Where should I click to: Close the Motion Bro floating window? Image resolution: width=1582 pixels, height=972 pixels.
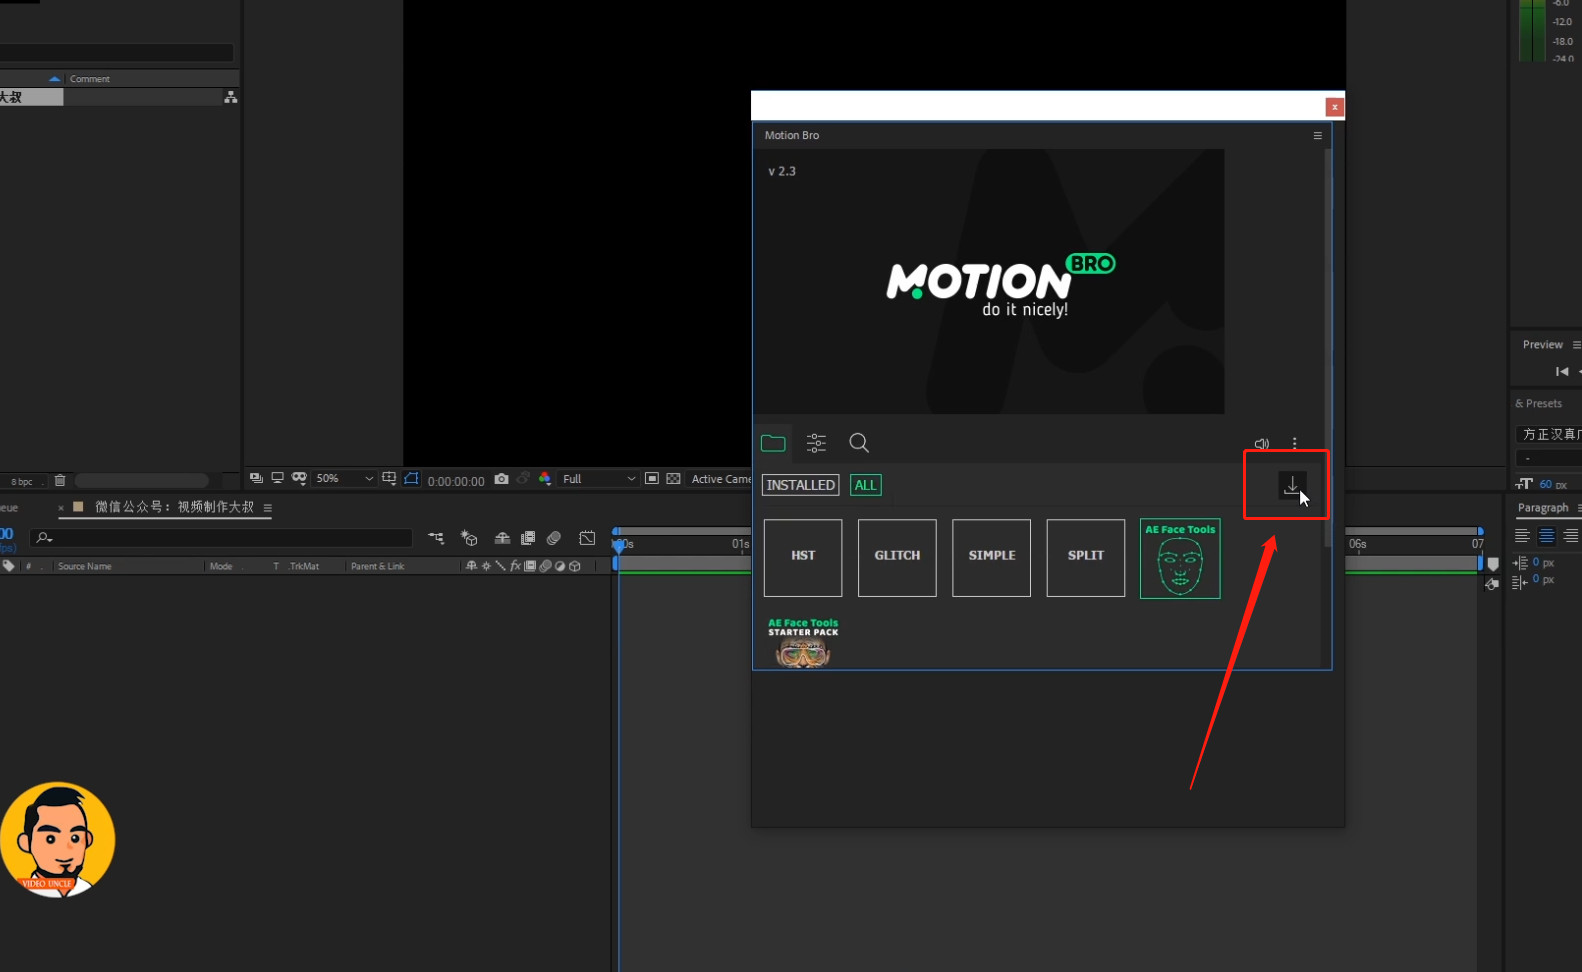(1334, 107)
